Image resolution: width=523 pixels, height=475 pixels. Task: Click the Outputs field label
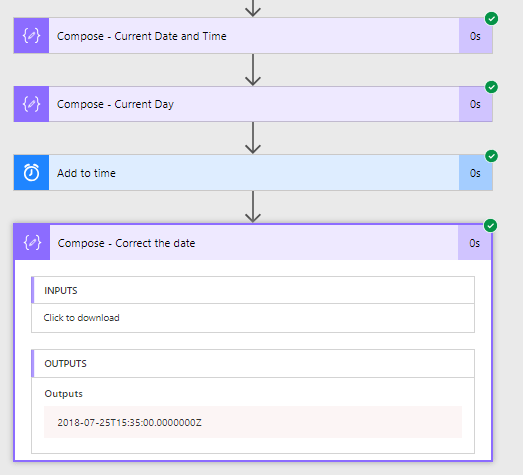(x=63, y=394)
